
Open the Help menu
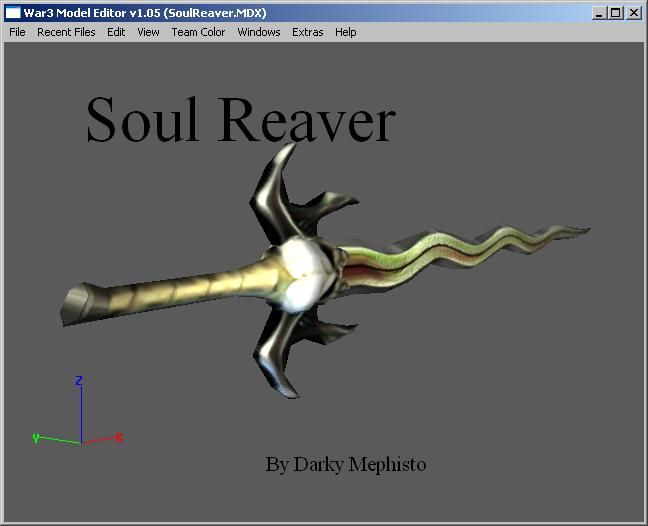[x=345, y=32]
